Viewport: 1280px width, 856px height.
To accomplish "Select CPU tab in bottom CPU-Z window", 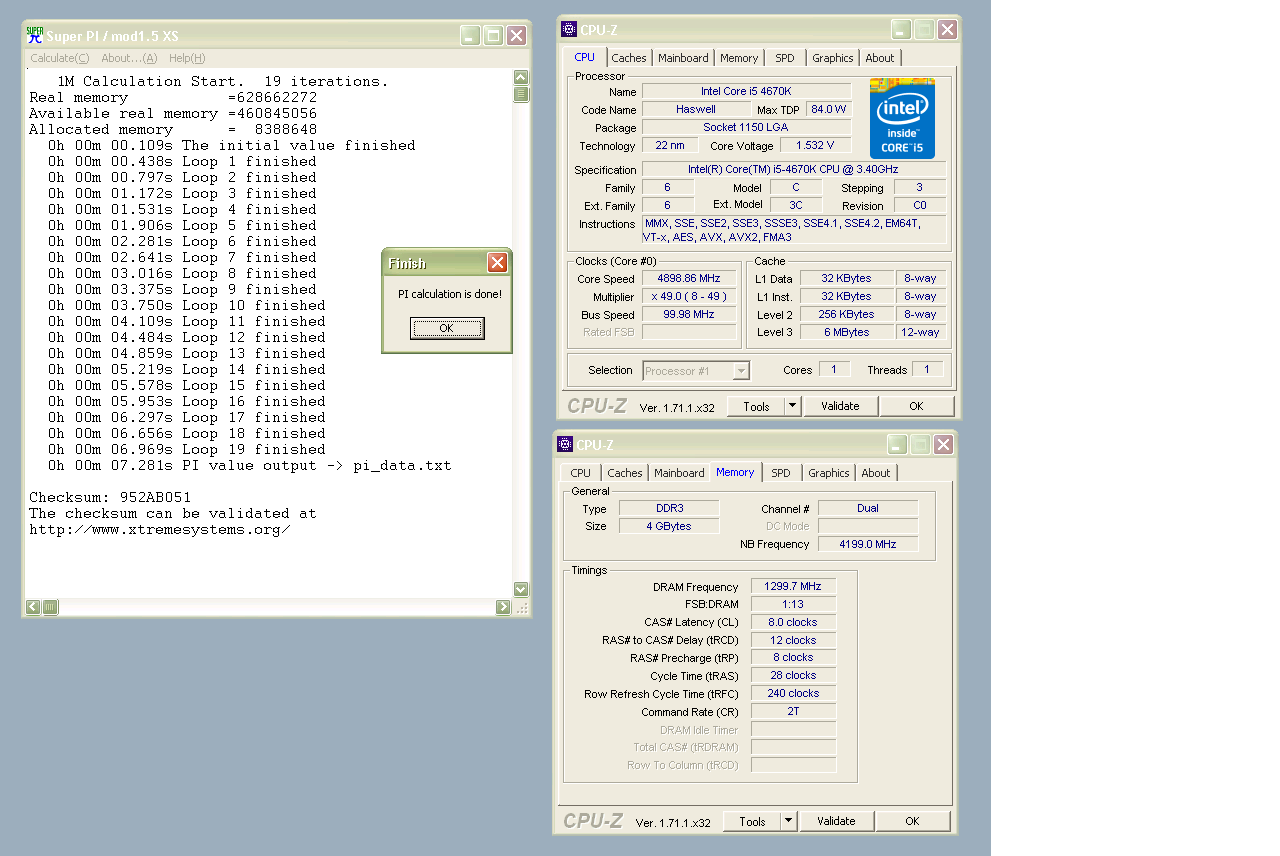I will point(581,473).
